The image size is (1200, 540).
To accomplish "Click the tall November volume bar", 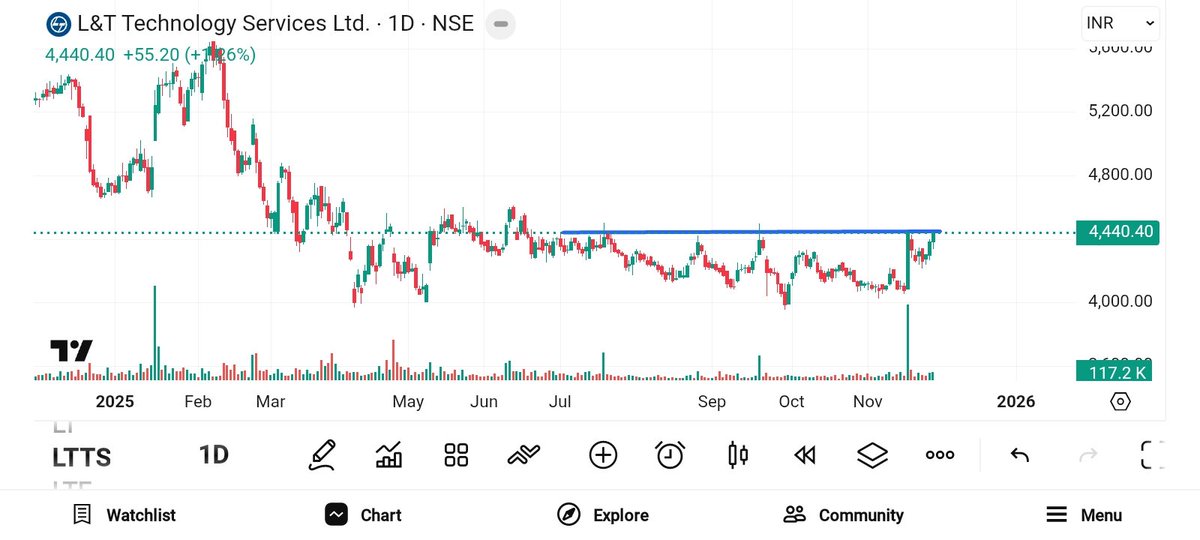I will pos(907,342).
